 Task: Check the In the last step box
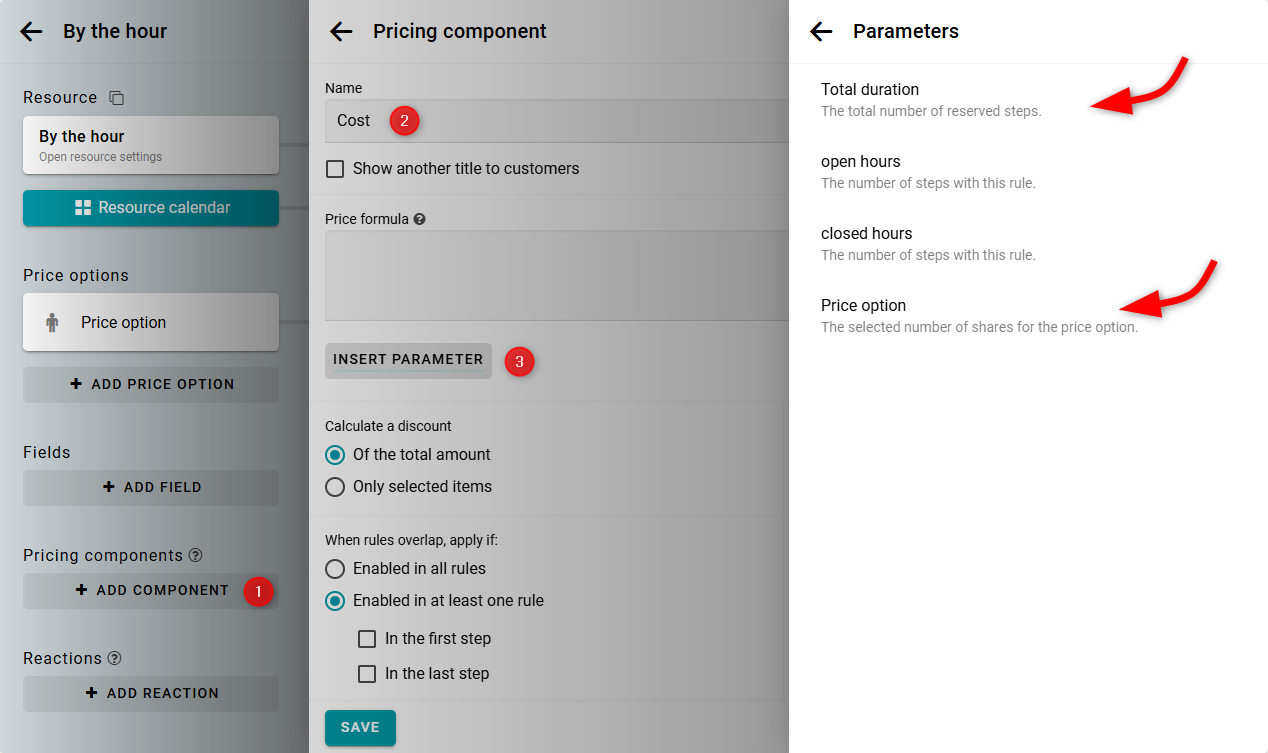367,674
